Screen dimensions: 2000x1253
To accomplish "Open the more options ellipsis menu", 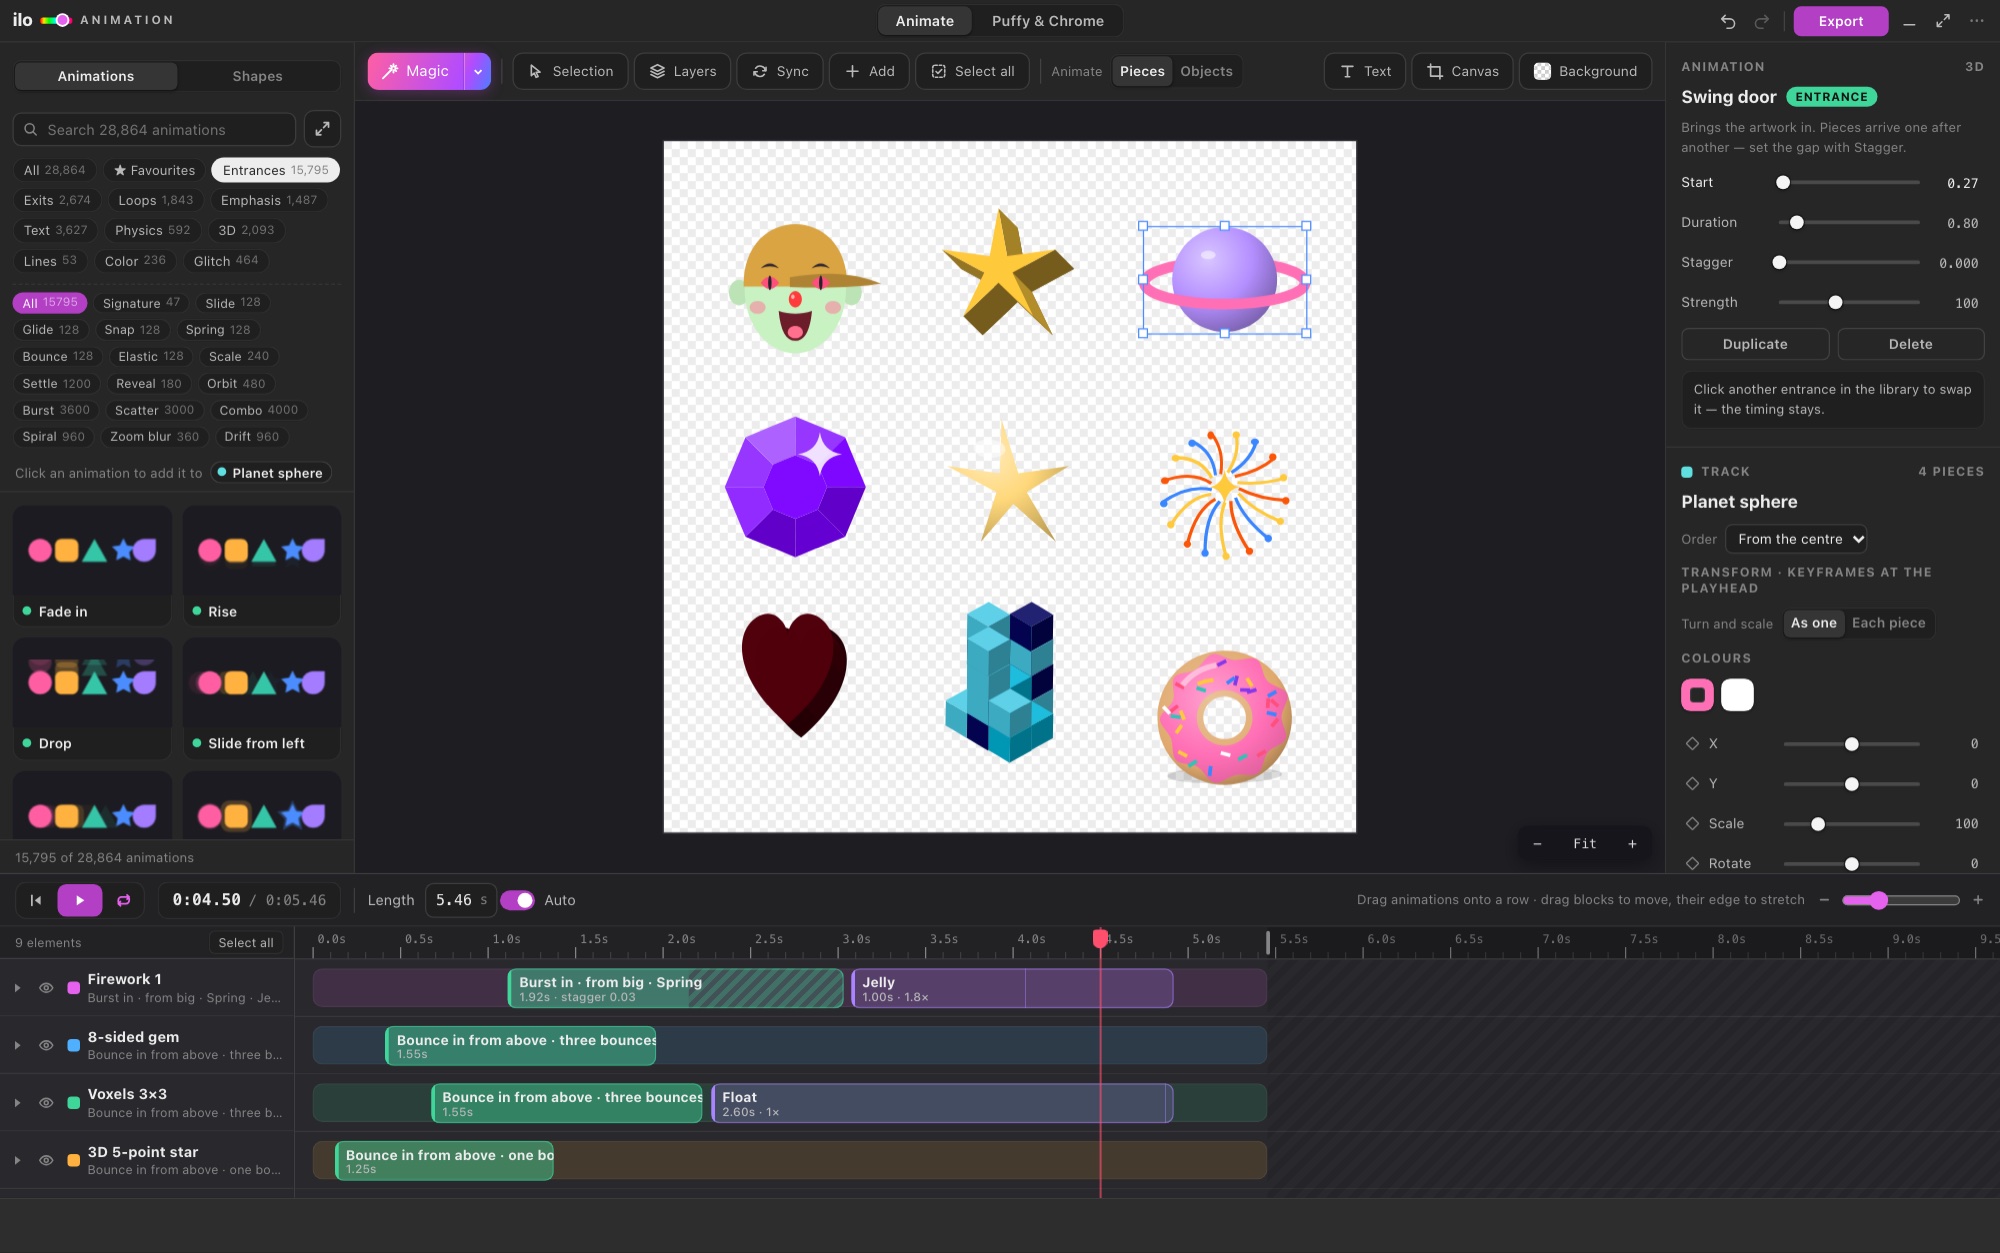I will (1977, 21).
